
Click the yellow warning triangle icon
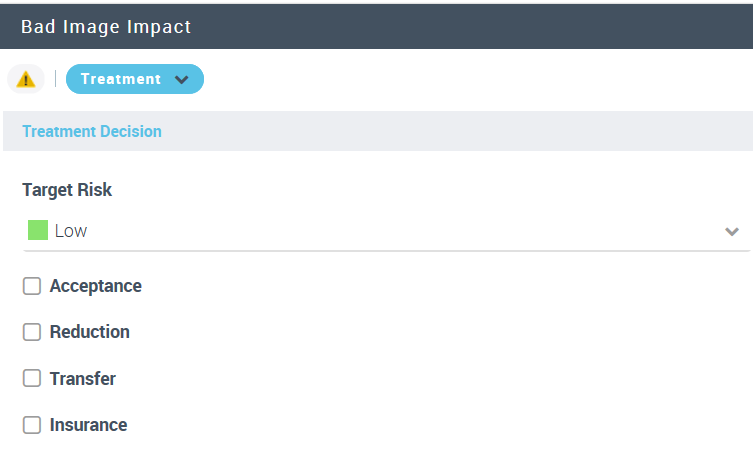pyautogui.click(x=26, y=79)
